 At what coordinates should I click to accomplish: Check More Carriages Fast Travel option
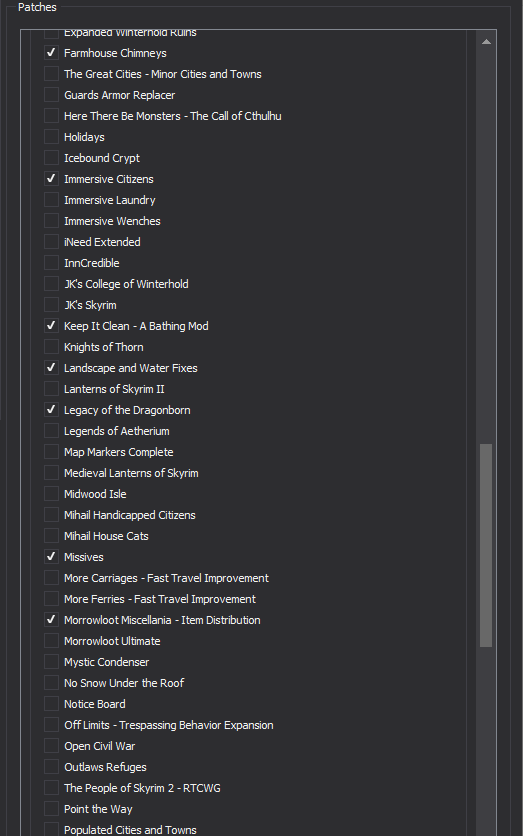tap(51, 578)
